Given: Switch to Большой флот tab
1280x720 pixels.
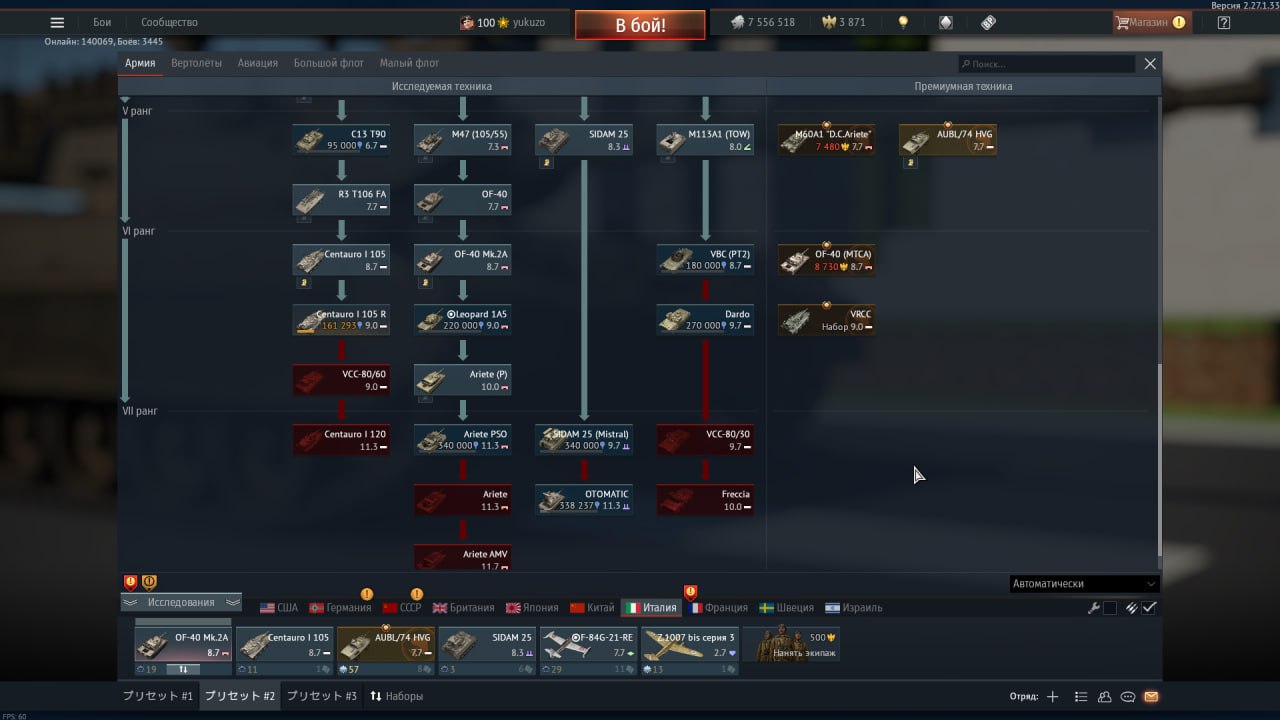Looking at the screenshot, I should (329, 63).
